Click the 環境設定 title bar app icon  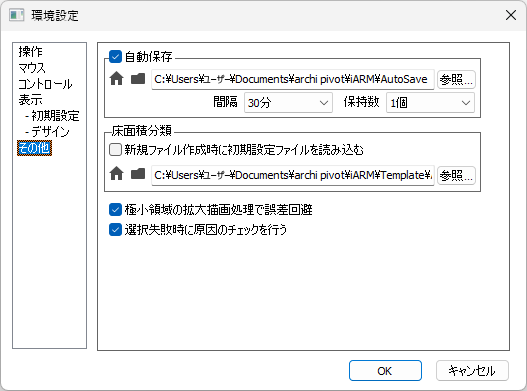pos(16,15)
